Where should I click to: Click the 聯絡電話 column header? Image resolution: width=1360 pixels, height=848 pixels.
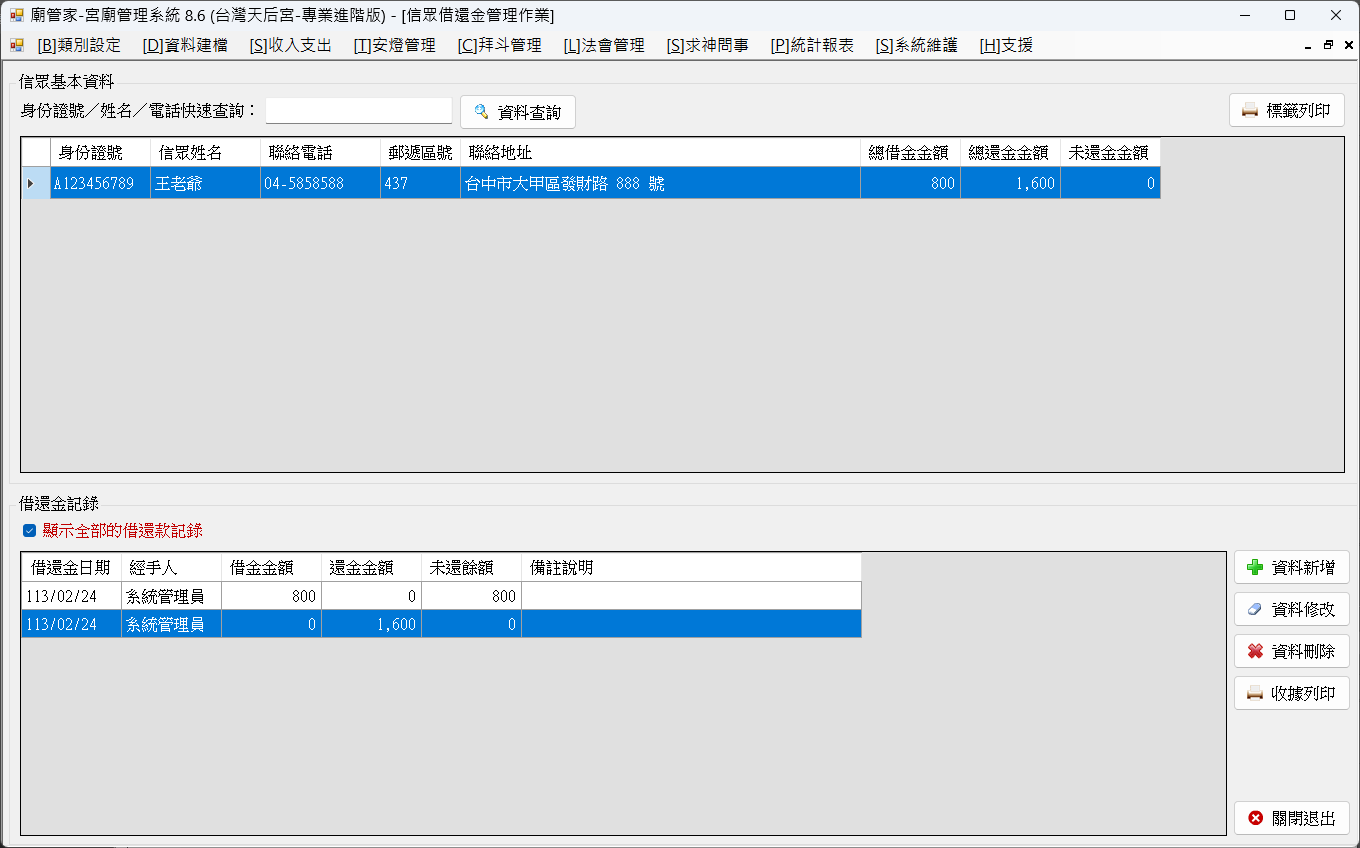point(320,153)
